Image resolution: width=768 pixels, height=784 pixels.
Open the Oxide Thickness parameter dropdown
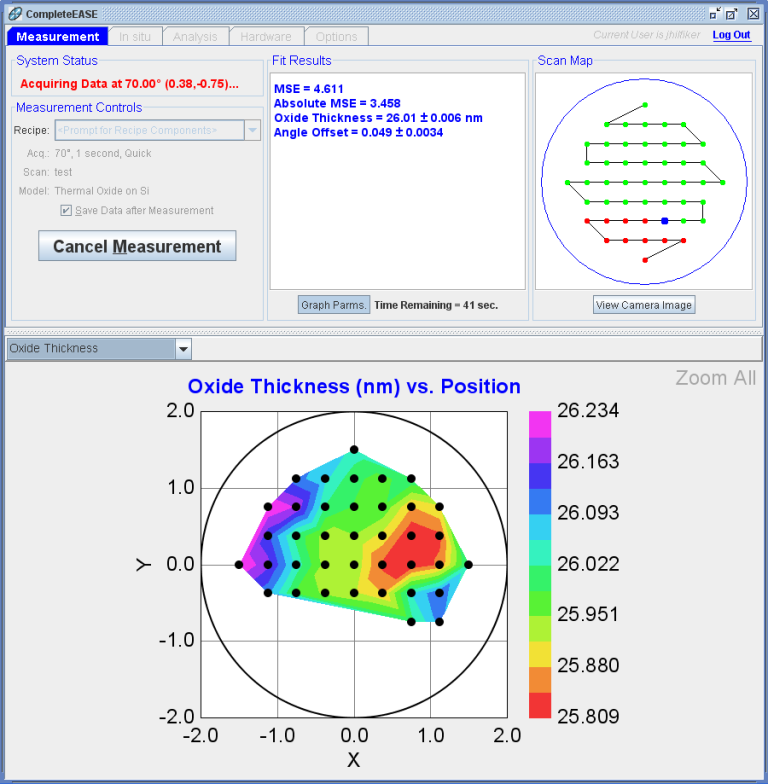[x=184, y=348]
